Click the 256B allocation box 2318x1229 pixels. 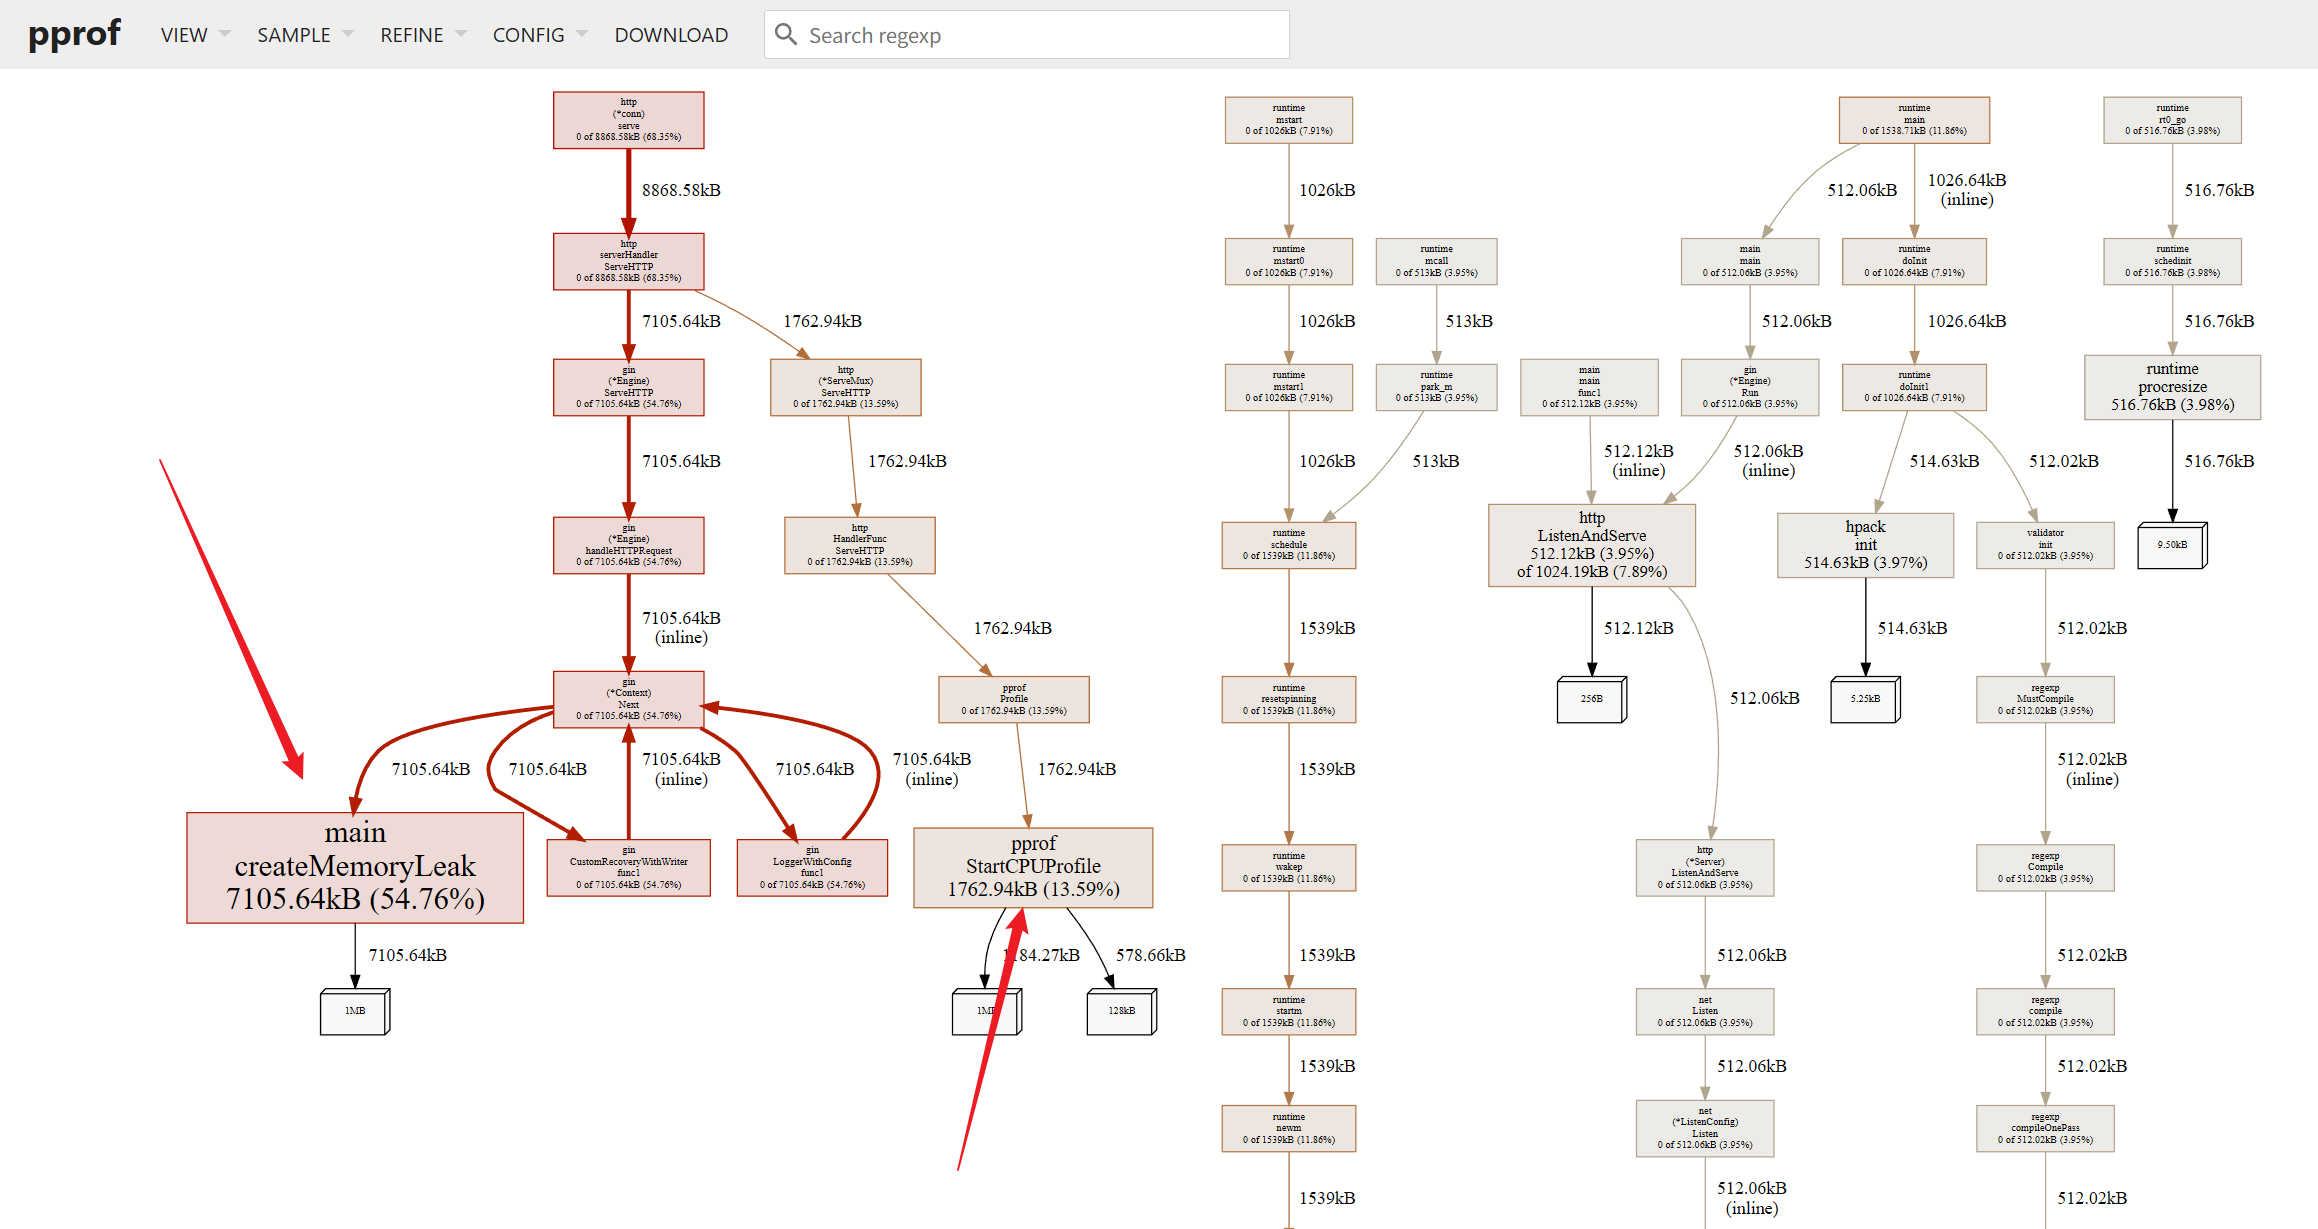(x=1591, y=699)
